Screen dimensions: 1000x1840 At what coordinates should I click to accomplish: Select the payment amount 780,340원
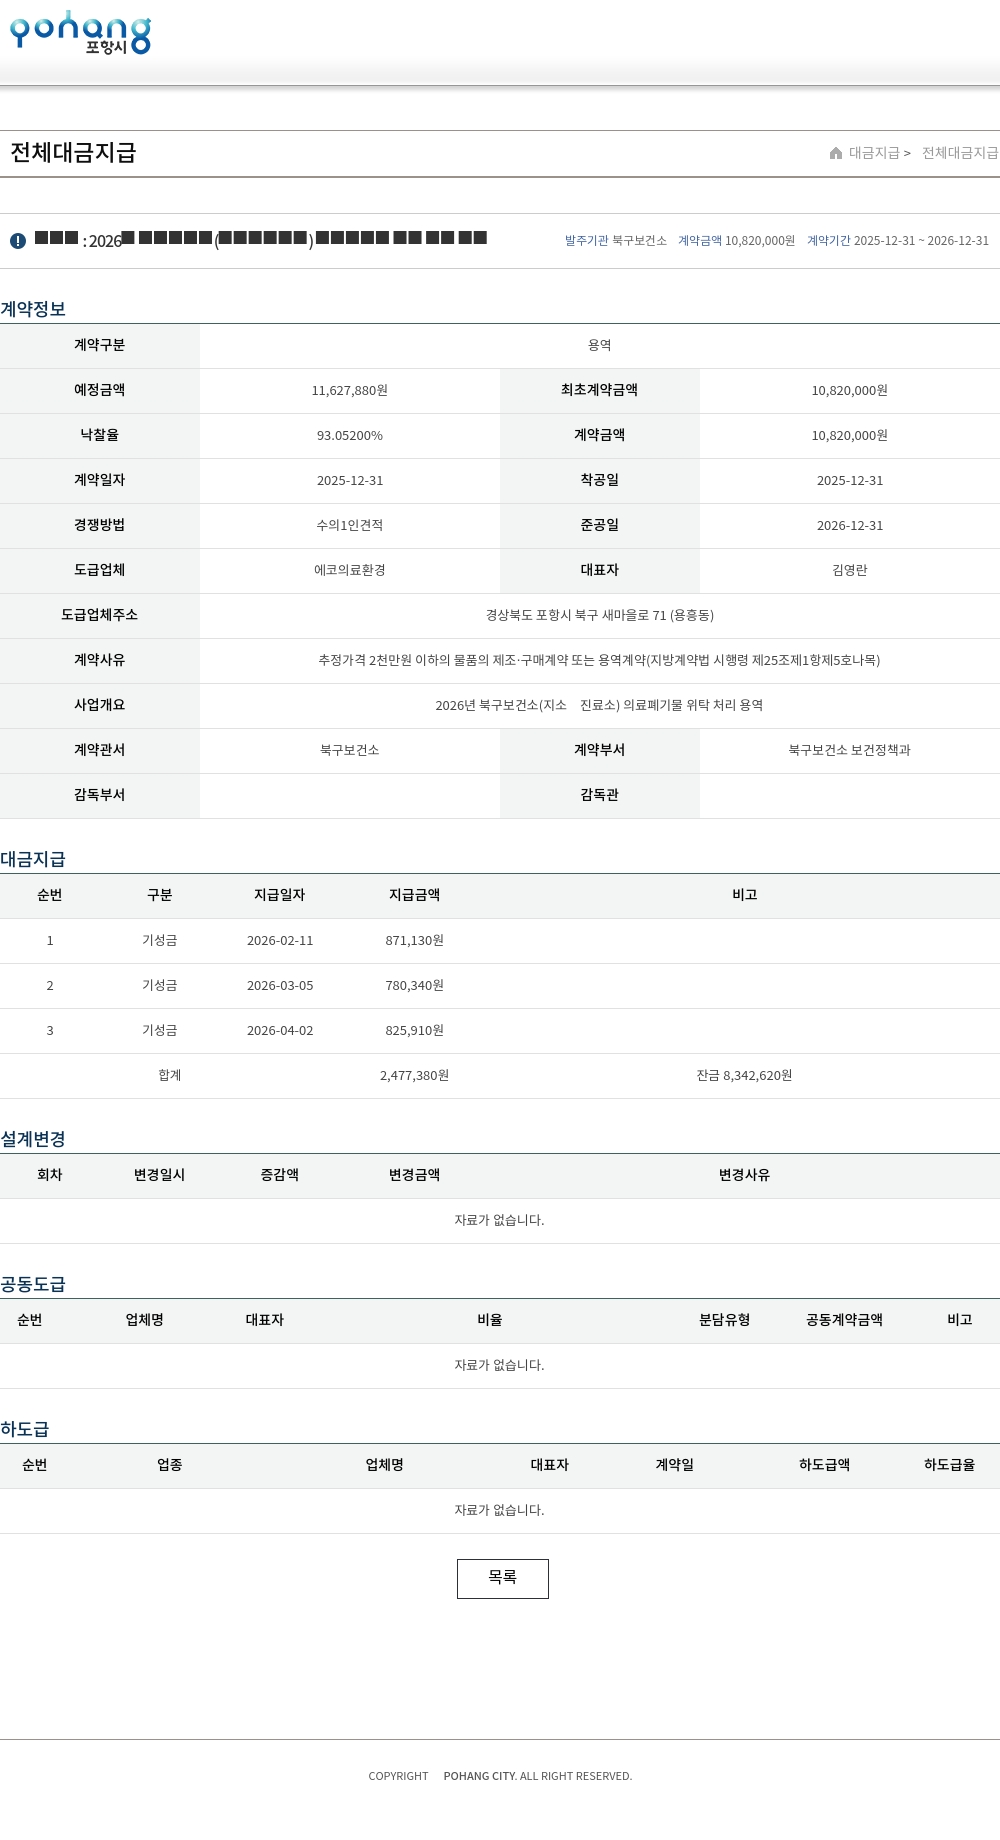click(x=414, y=986)
